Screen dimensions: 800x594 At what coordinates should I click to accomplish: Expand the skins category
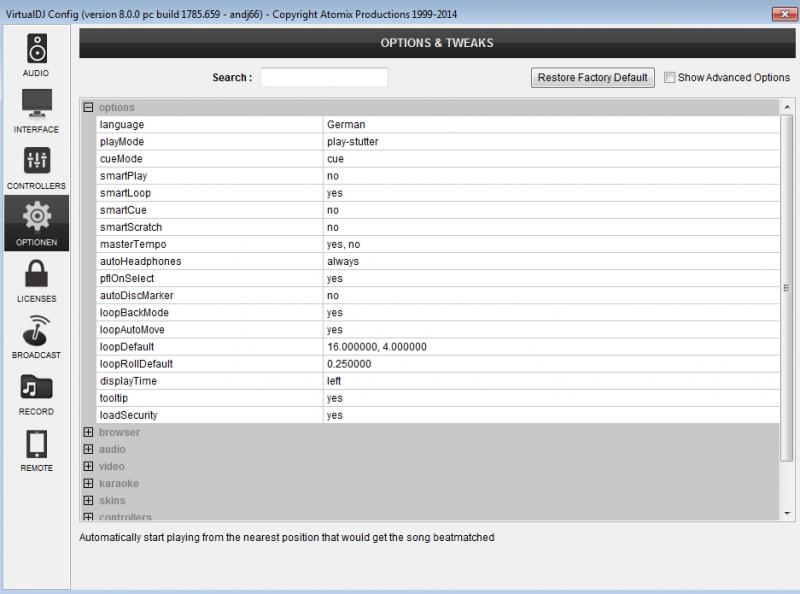[88, 500]
